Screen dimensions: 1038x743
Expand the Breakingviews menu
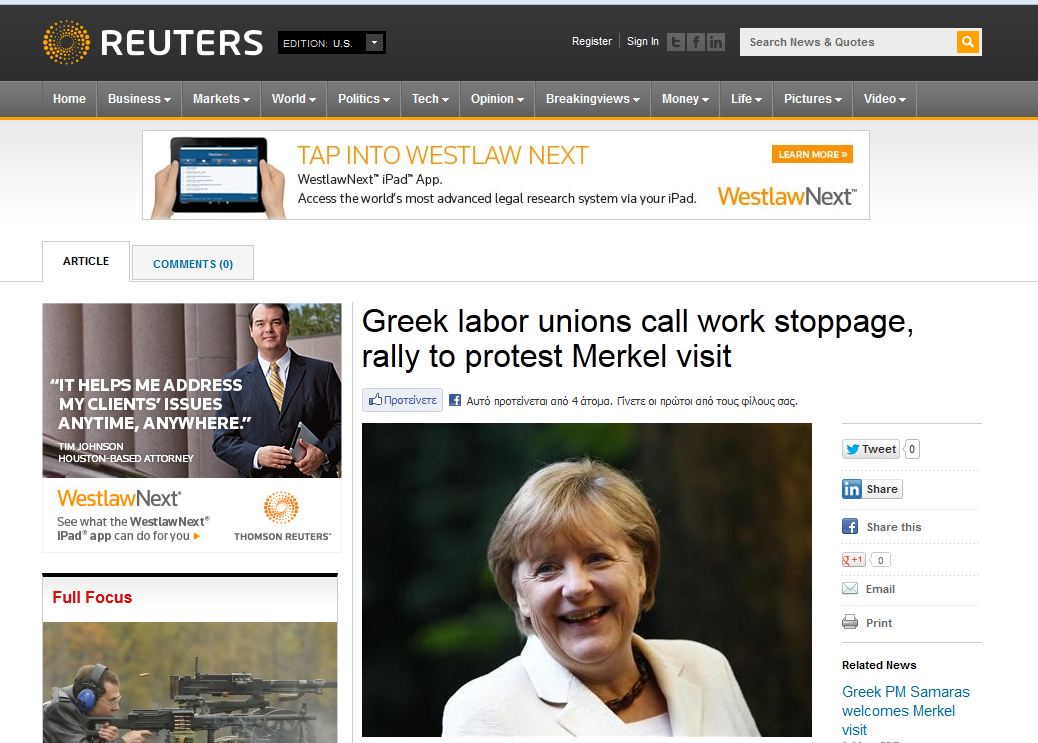(x=592, y=99)
